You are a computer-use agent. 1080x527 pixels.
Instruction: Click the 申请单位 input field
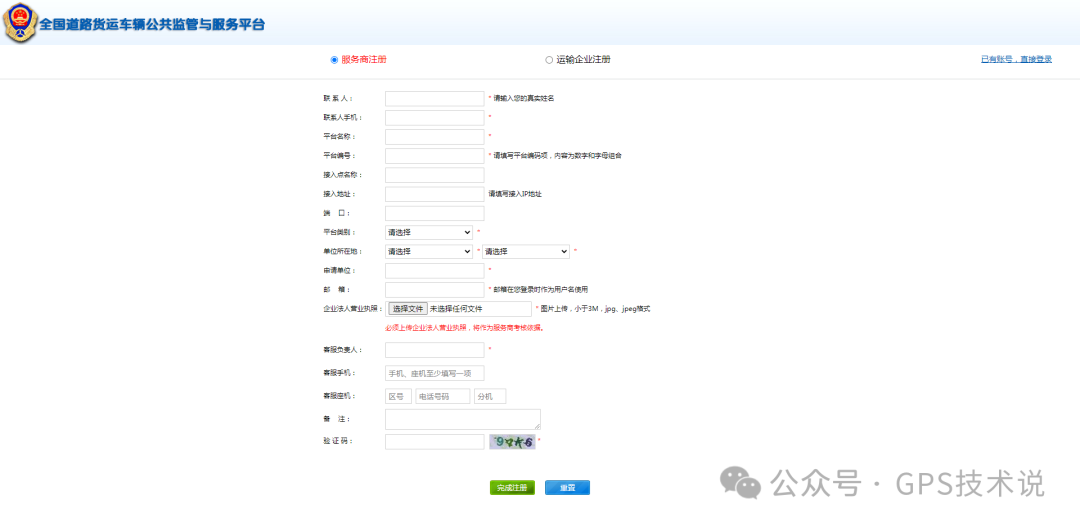[435, 271]
